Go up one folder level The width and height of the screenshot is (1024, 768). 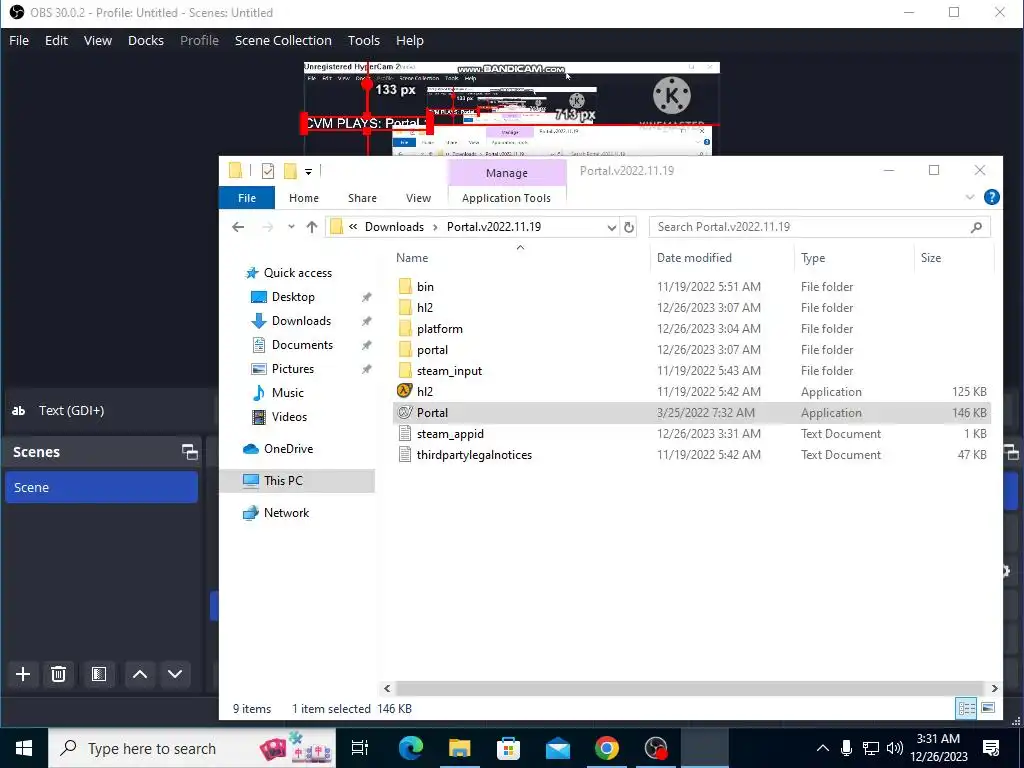tap(312, 227)
